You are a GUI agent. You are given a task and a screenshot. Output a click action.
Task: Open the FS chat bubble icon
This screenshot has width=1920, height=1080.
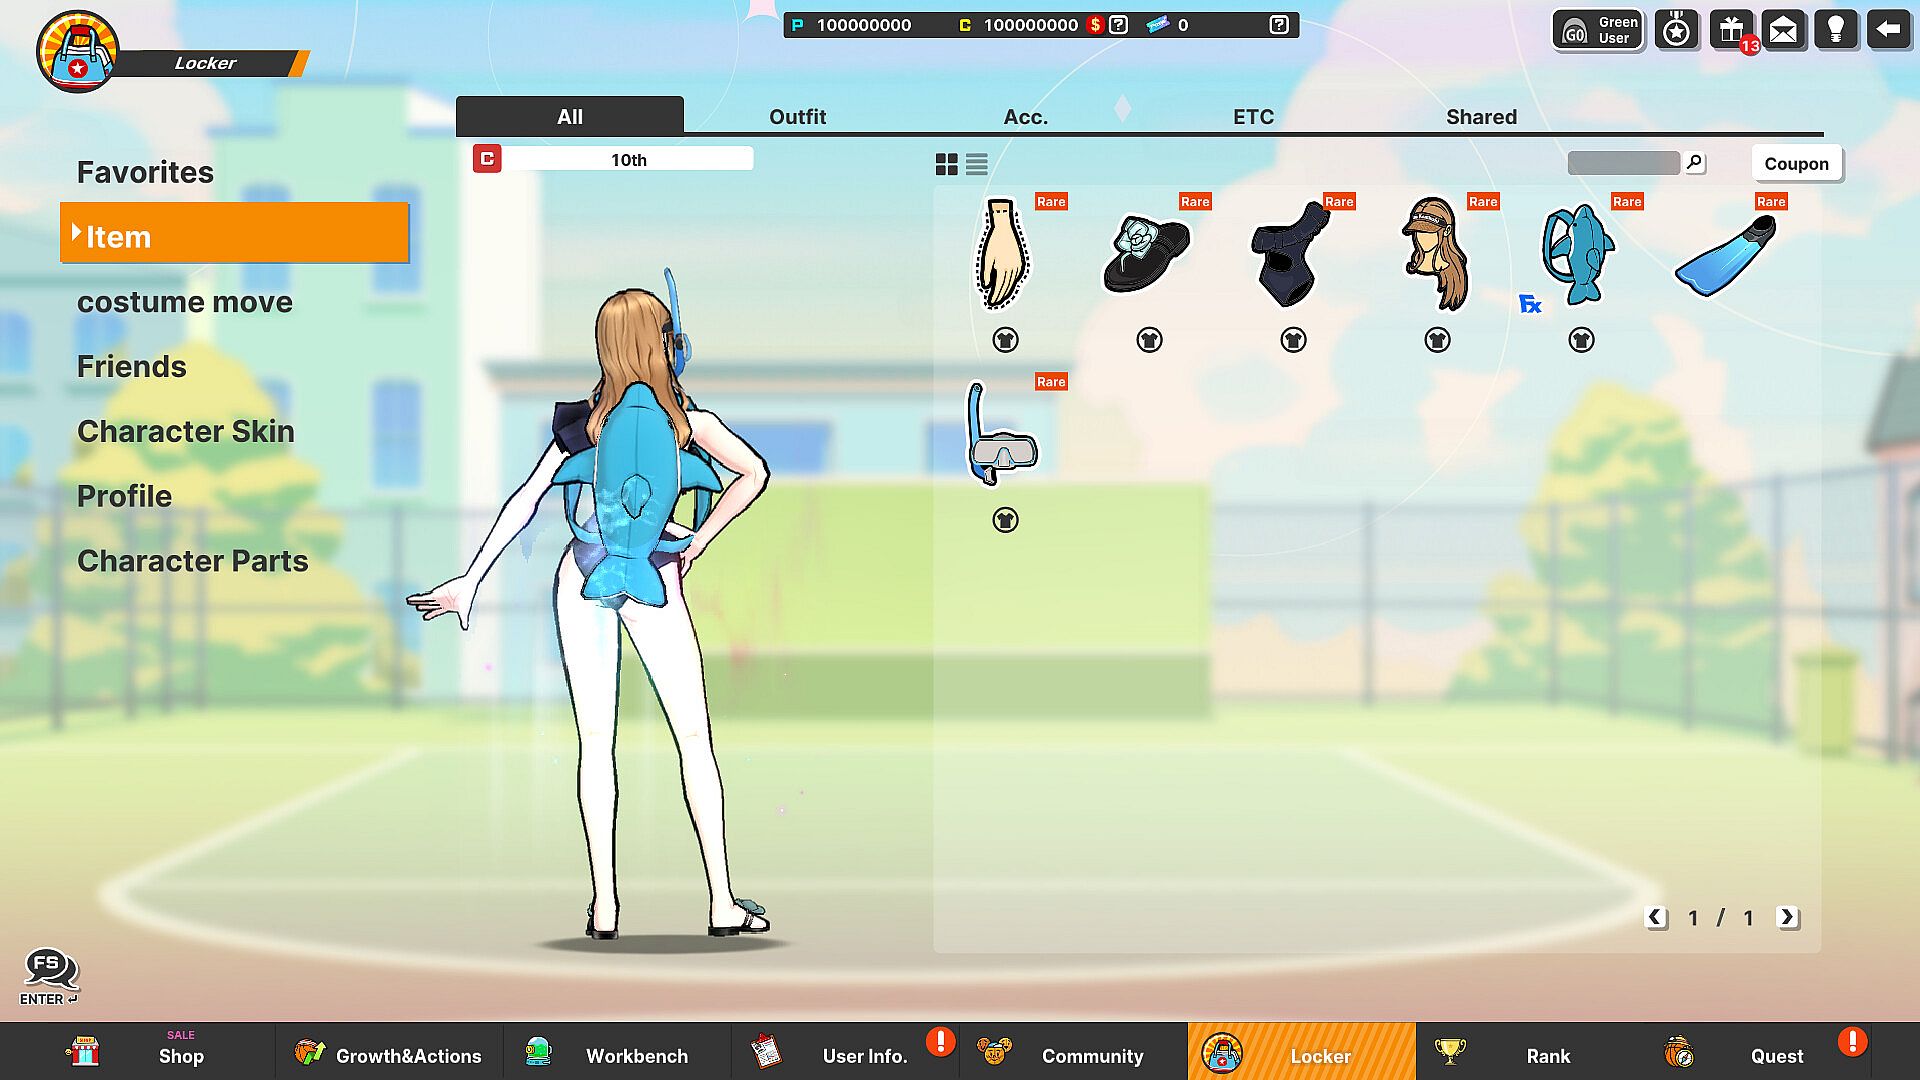[49, 968]
